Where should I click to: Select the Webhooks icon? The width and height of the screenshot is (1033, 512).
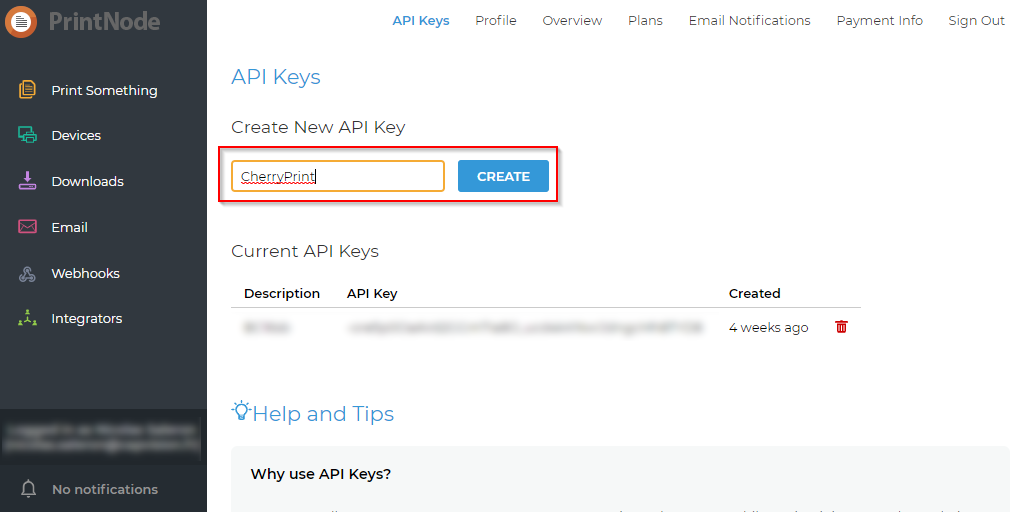click(x=27, y=273)
